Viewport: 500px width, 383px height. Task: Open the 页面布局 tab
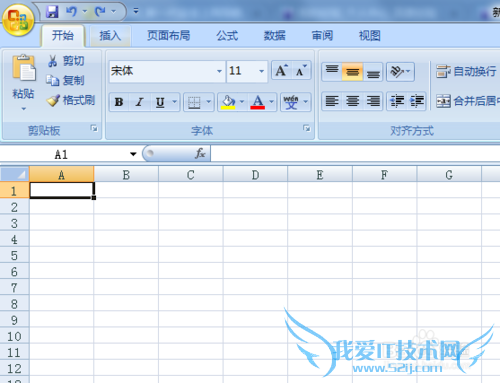pos(169,35)
